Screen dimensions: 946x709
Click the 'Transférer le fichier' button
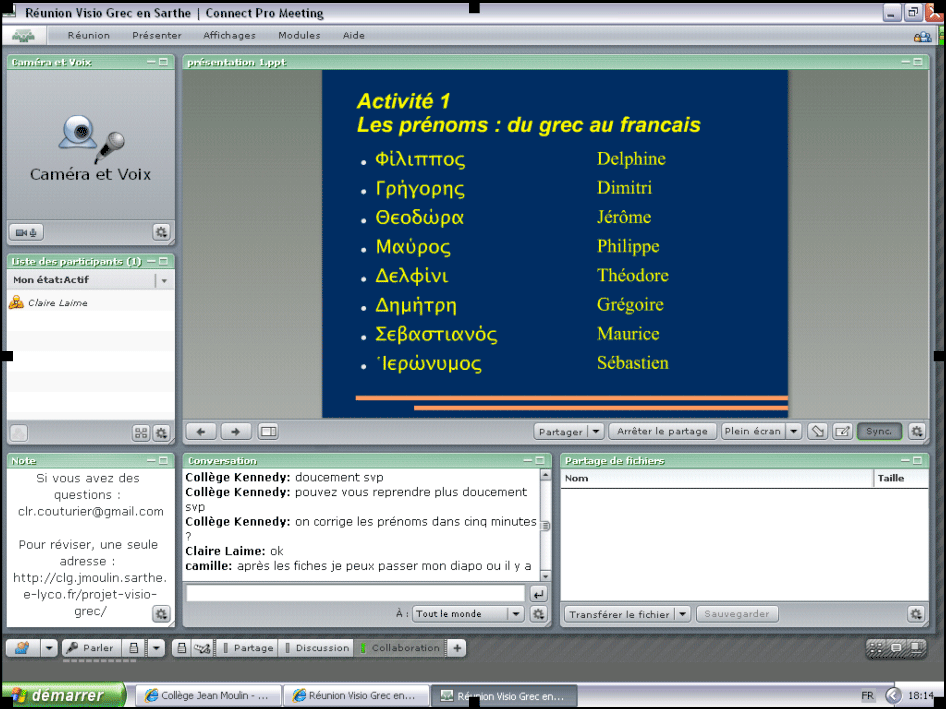click(x=619, y=614)
